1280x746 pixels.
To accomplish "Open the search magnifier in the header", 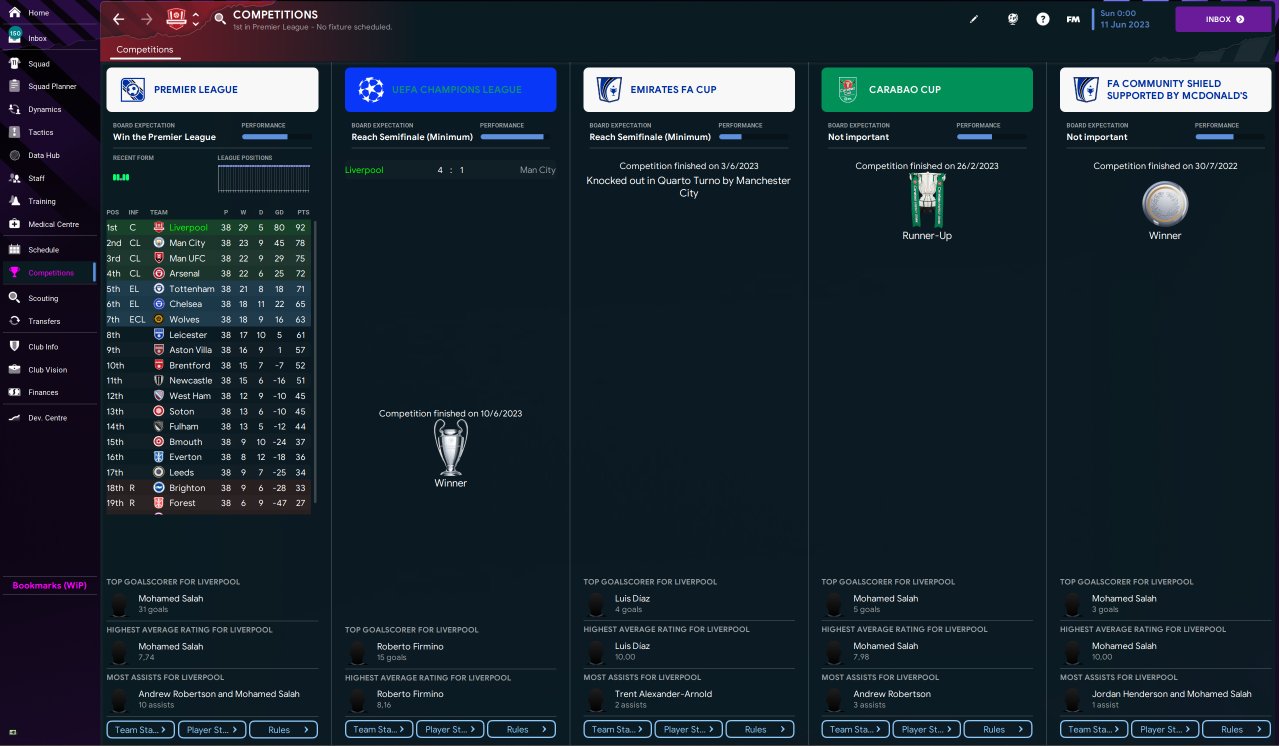I will coord(220,19).
